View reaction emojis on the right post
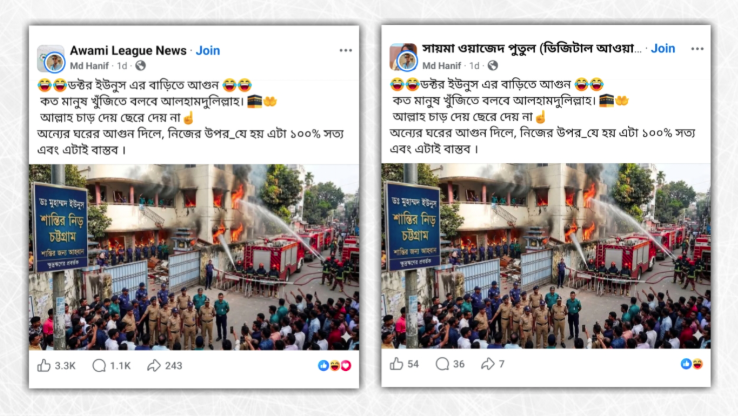This screenshot has width=738, height=416. point(692,364)
